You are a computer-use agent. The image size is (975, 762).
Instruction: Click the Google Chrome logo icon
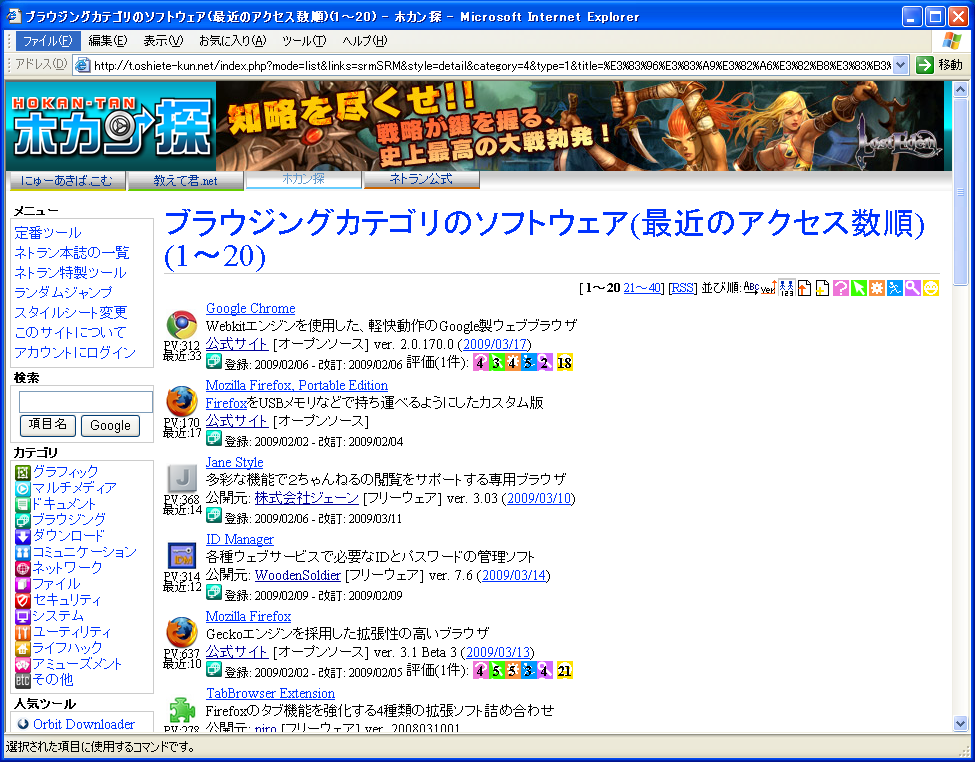(x=182, y=324)
